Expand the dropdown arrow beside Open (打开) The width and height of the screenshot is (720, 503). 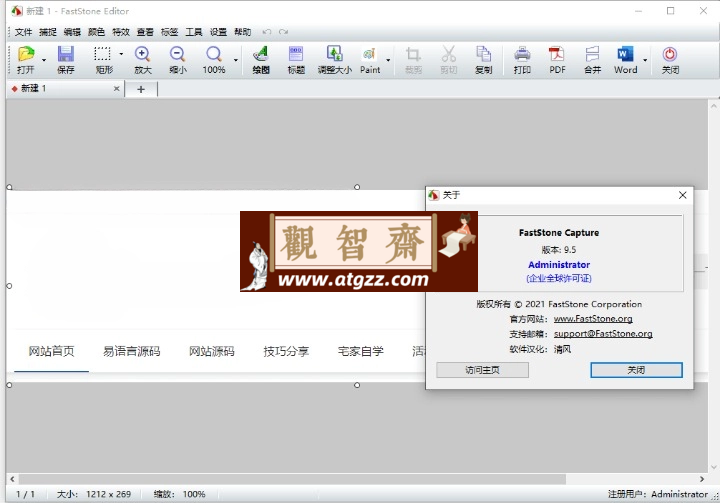[x=44, y=60]
